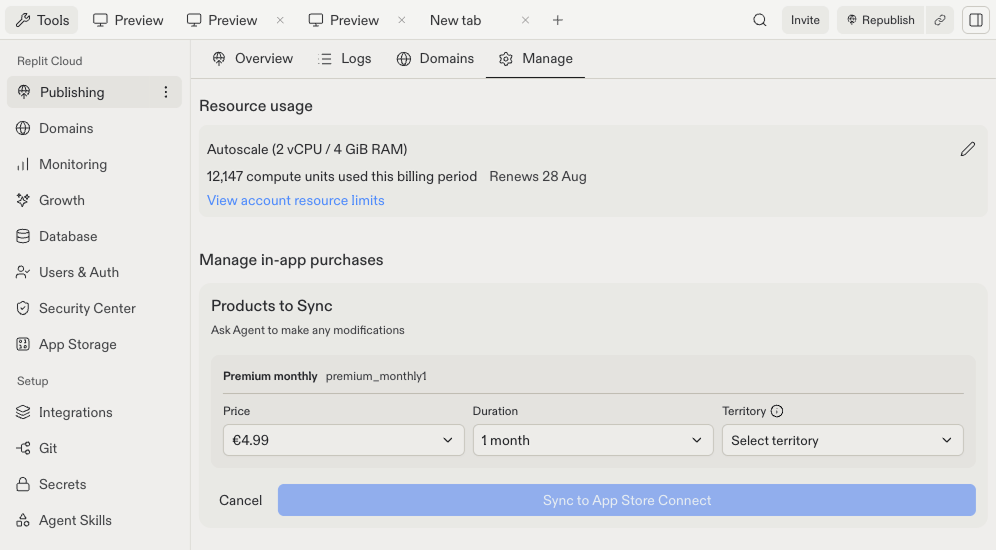Switch to the first Preview tab

pyautogui.click(x=128, y=20)
